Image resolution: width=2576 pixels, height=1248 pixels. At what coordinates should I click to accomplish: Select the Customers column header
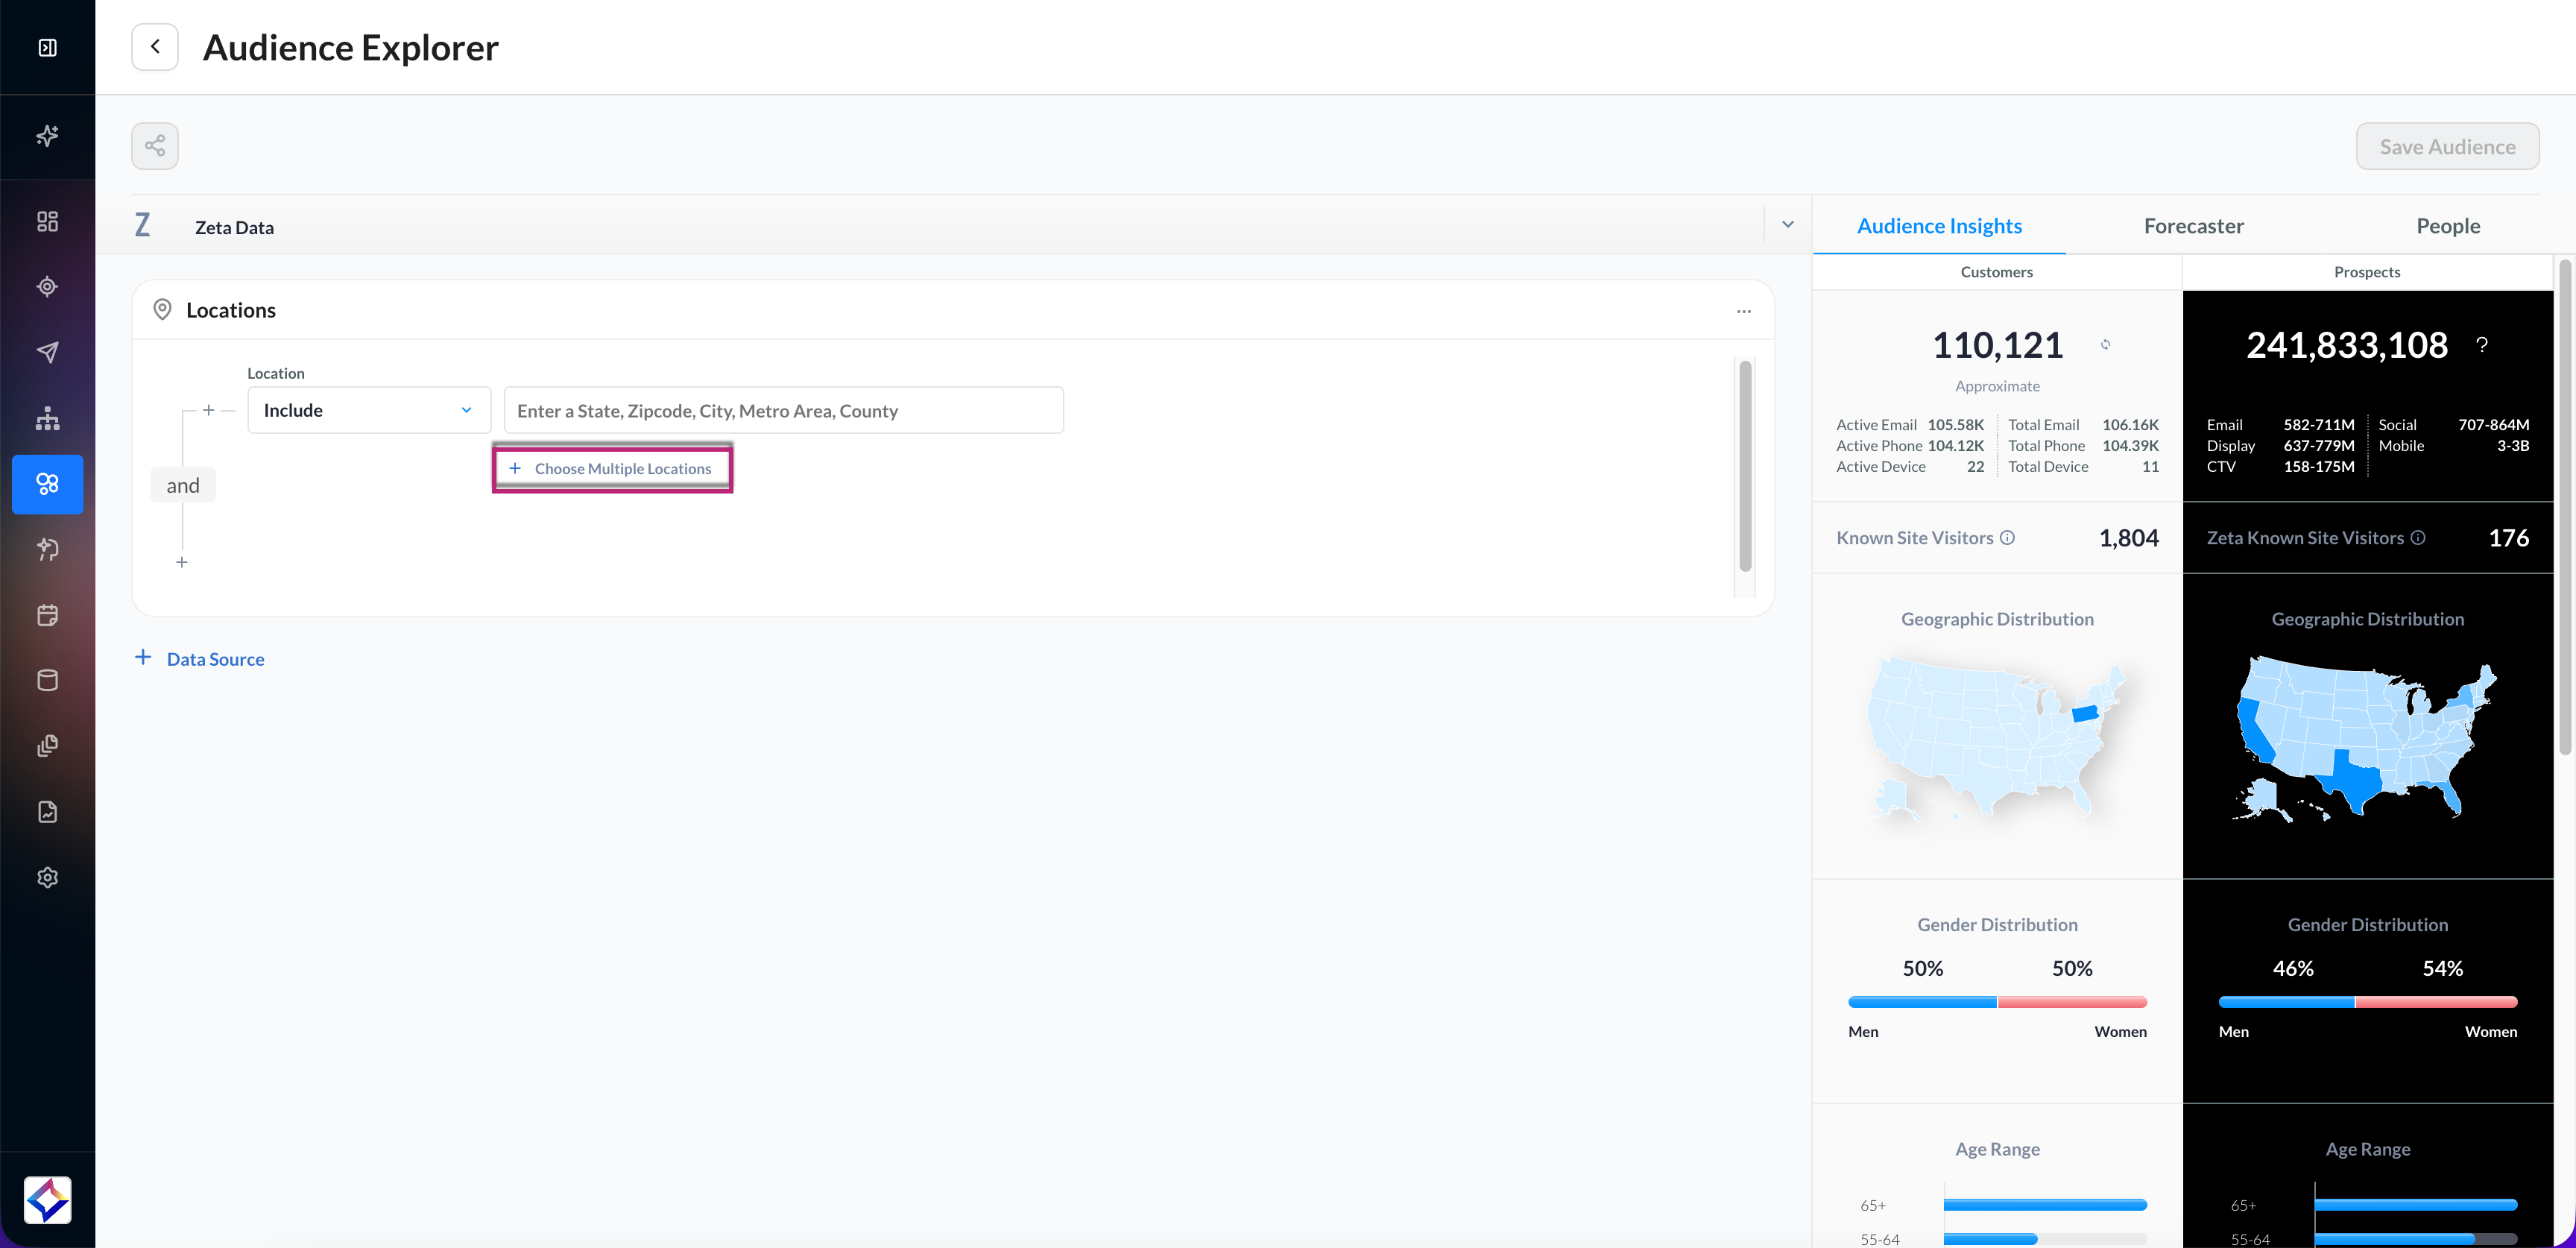point(1996,272)
